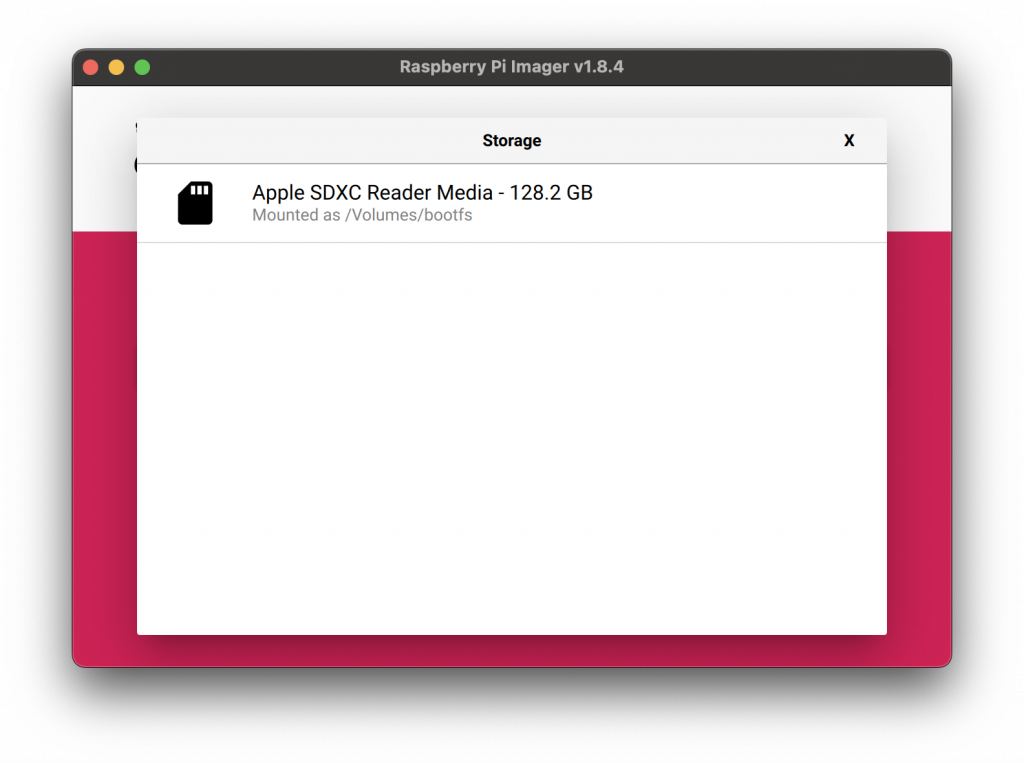This screenshot has width=1024, height=763.
Task: Click the empty white area of the storage list
Action: 511,440
